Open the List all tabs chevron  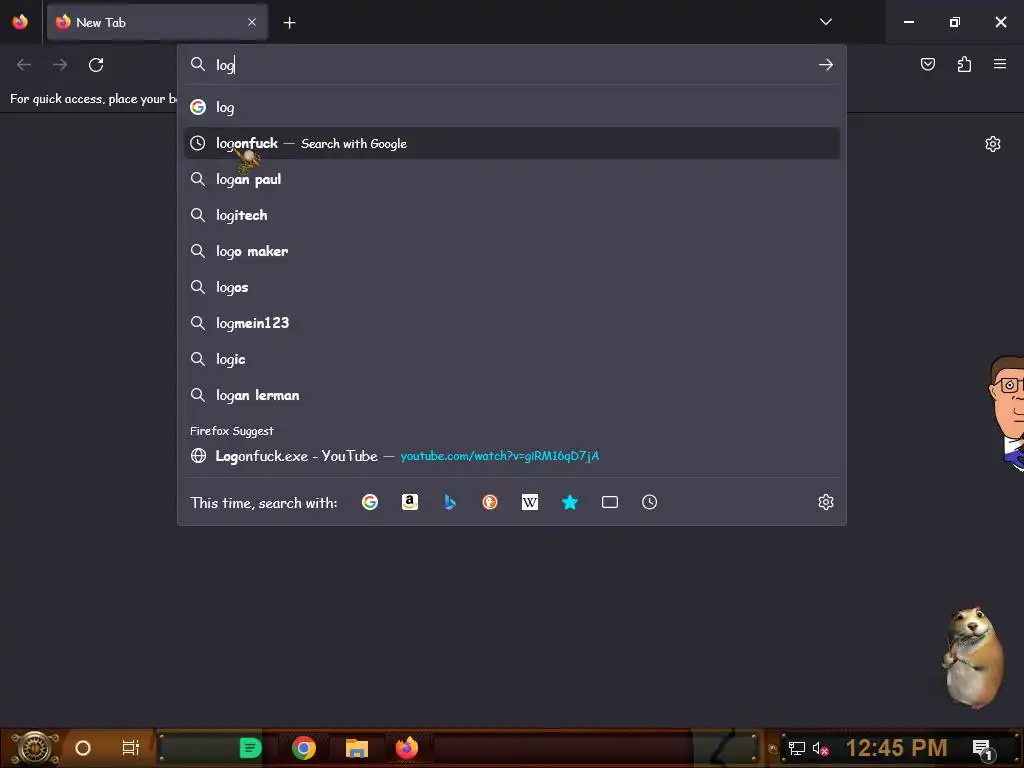coord(825,22)
